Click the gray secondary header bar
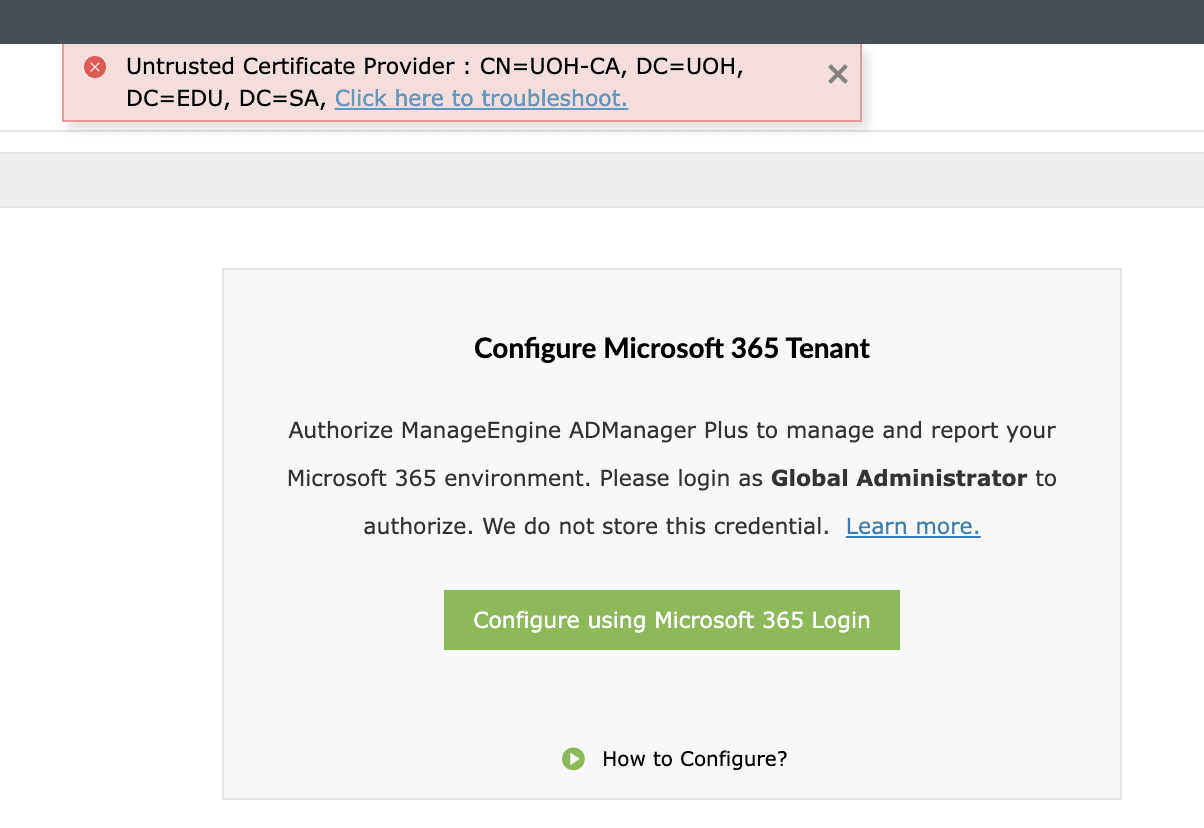 click(600, 180)
